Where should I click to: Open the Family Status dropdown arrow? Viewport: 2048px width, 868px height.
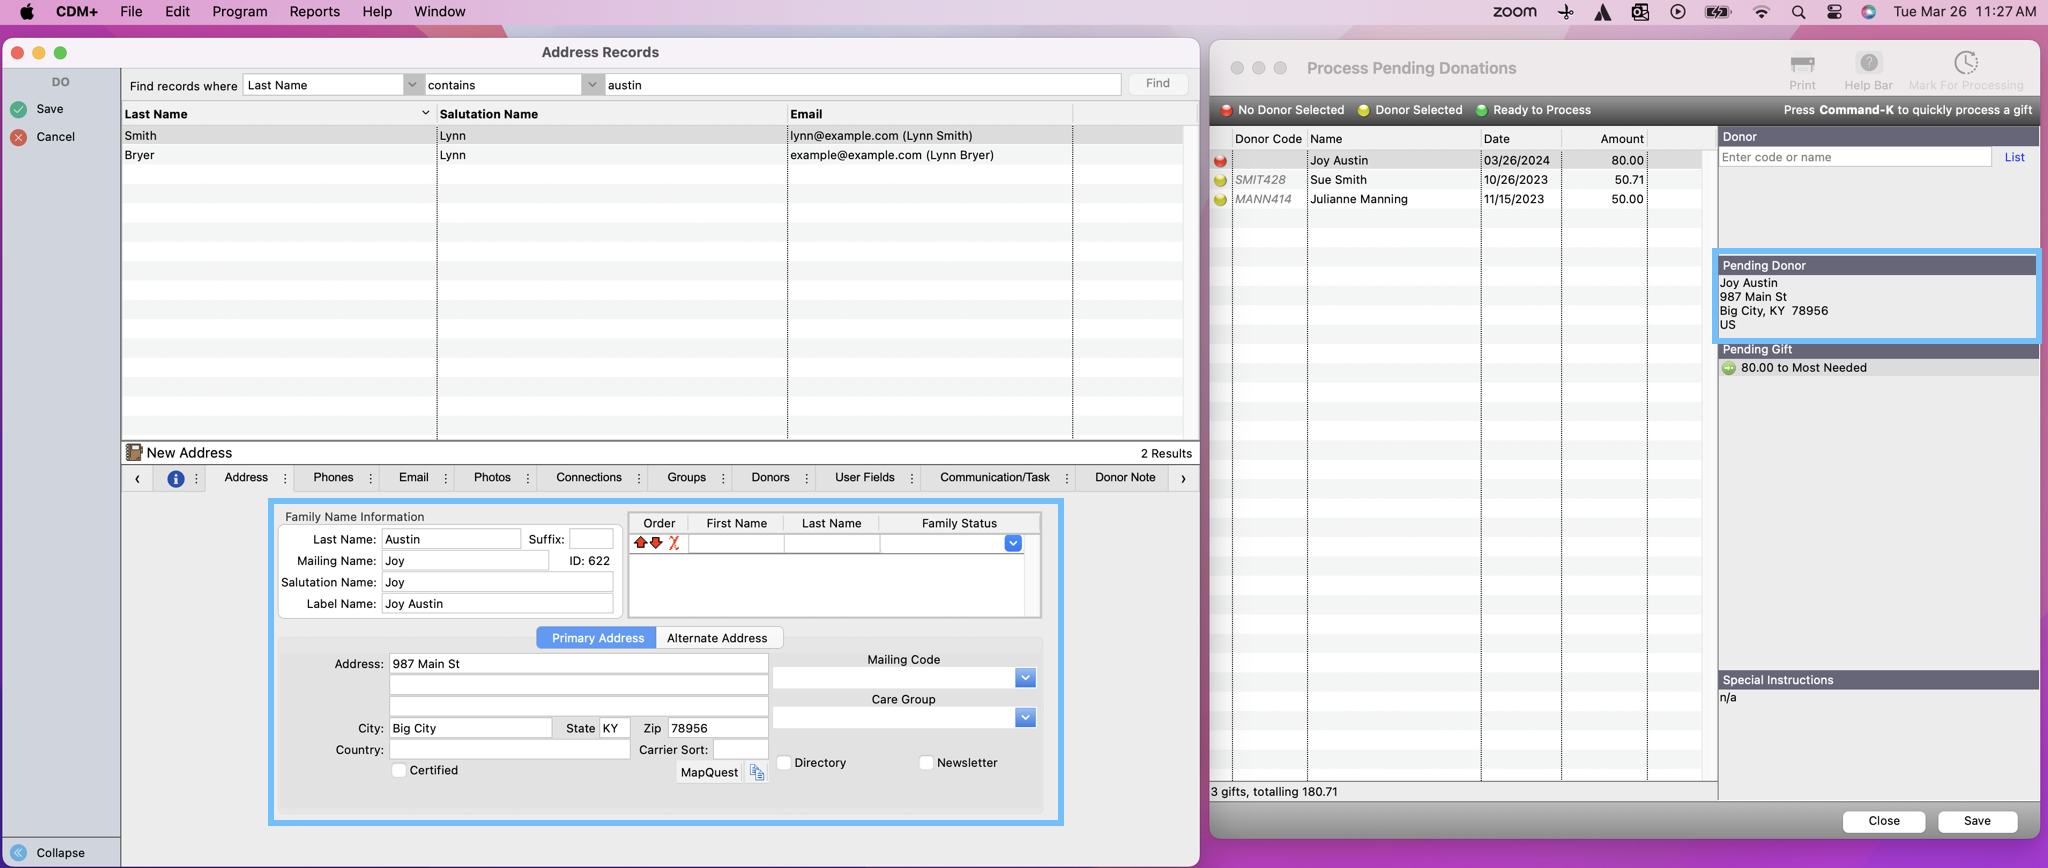[1013, 543]
